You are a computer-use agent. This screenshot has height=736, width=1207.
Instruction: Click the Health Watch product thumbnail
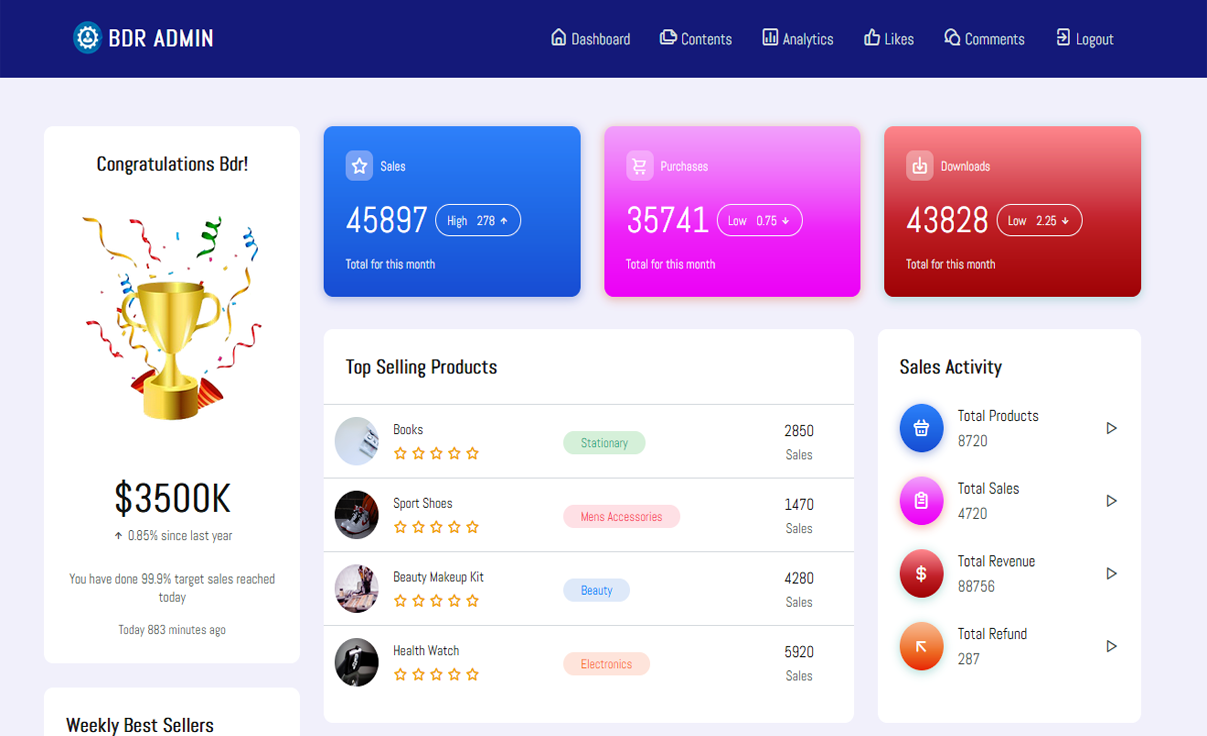pyautogui.click(x=356, y=662)
